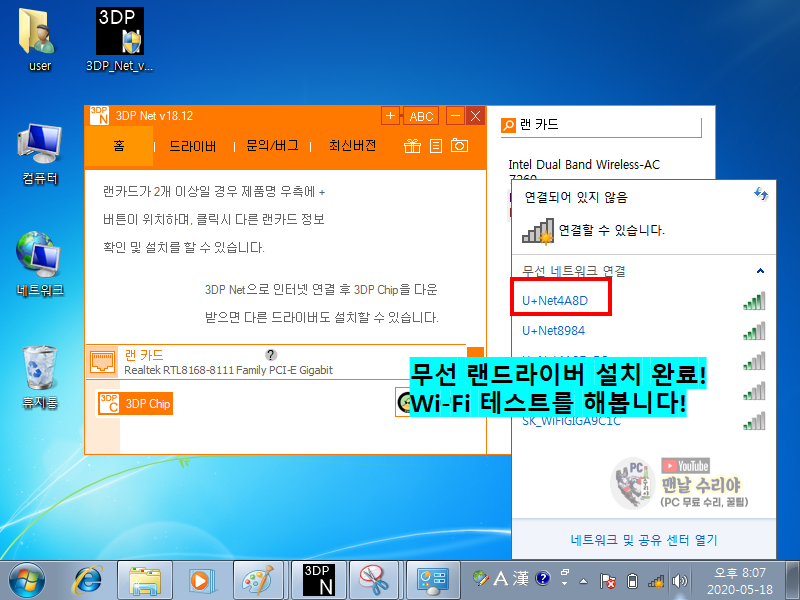Click the battery power icon in tray
Image resolution: width=800 pixels, height=600 pixels.
(632, 581)
